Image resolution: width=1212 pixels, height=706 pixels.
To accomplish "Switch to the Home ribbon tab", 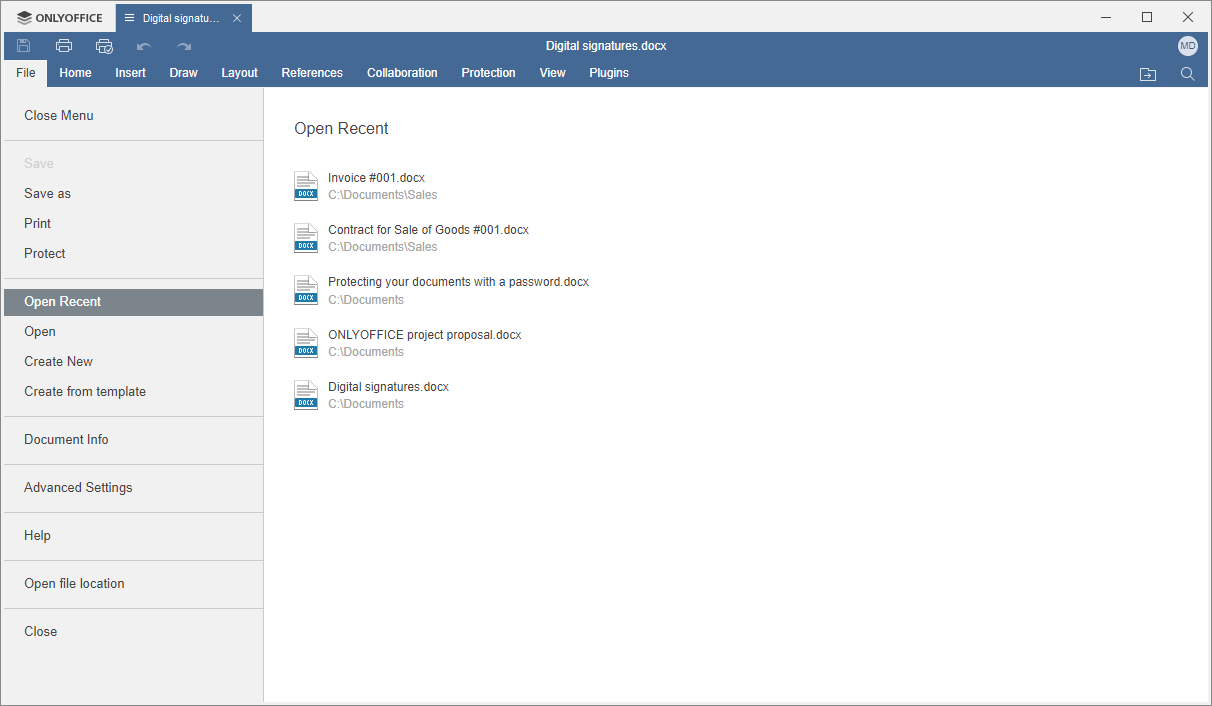I will point(75,72).
